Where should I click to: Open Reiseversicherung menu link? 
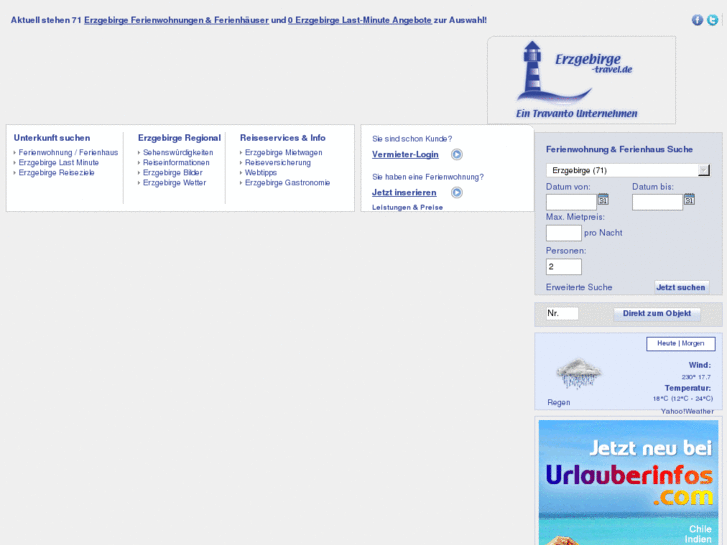point(278,162)
